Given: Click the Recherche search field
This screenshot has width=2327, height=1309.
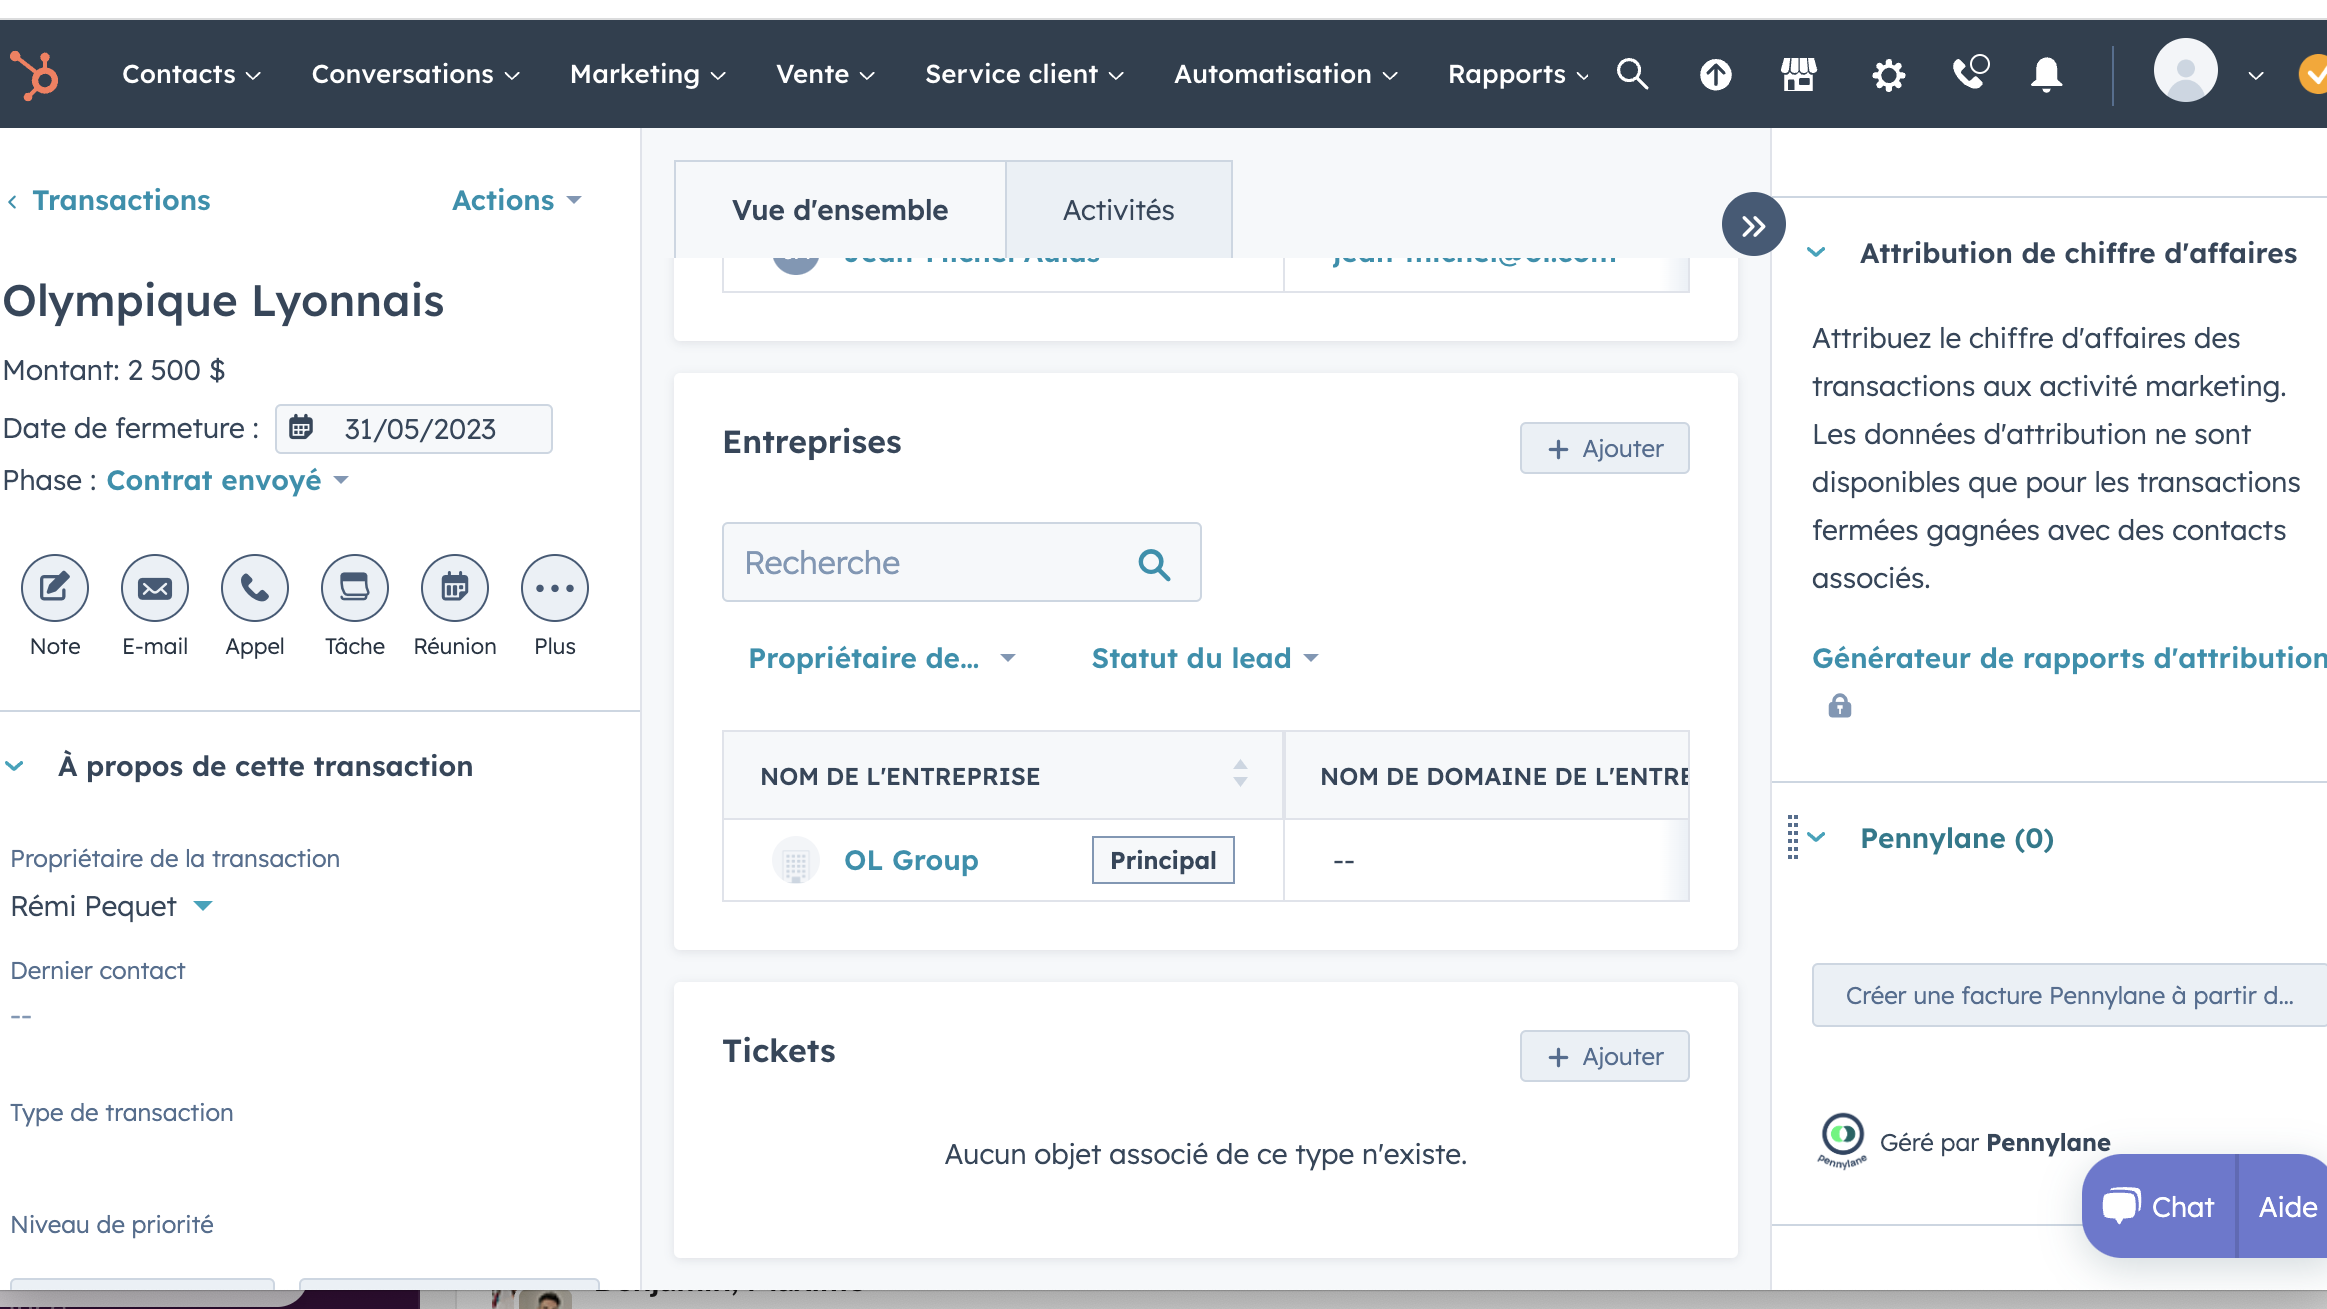Looking at the screenshot, I should pos(940,562).
